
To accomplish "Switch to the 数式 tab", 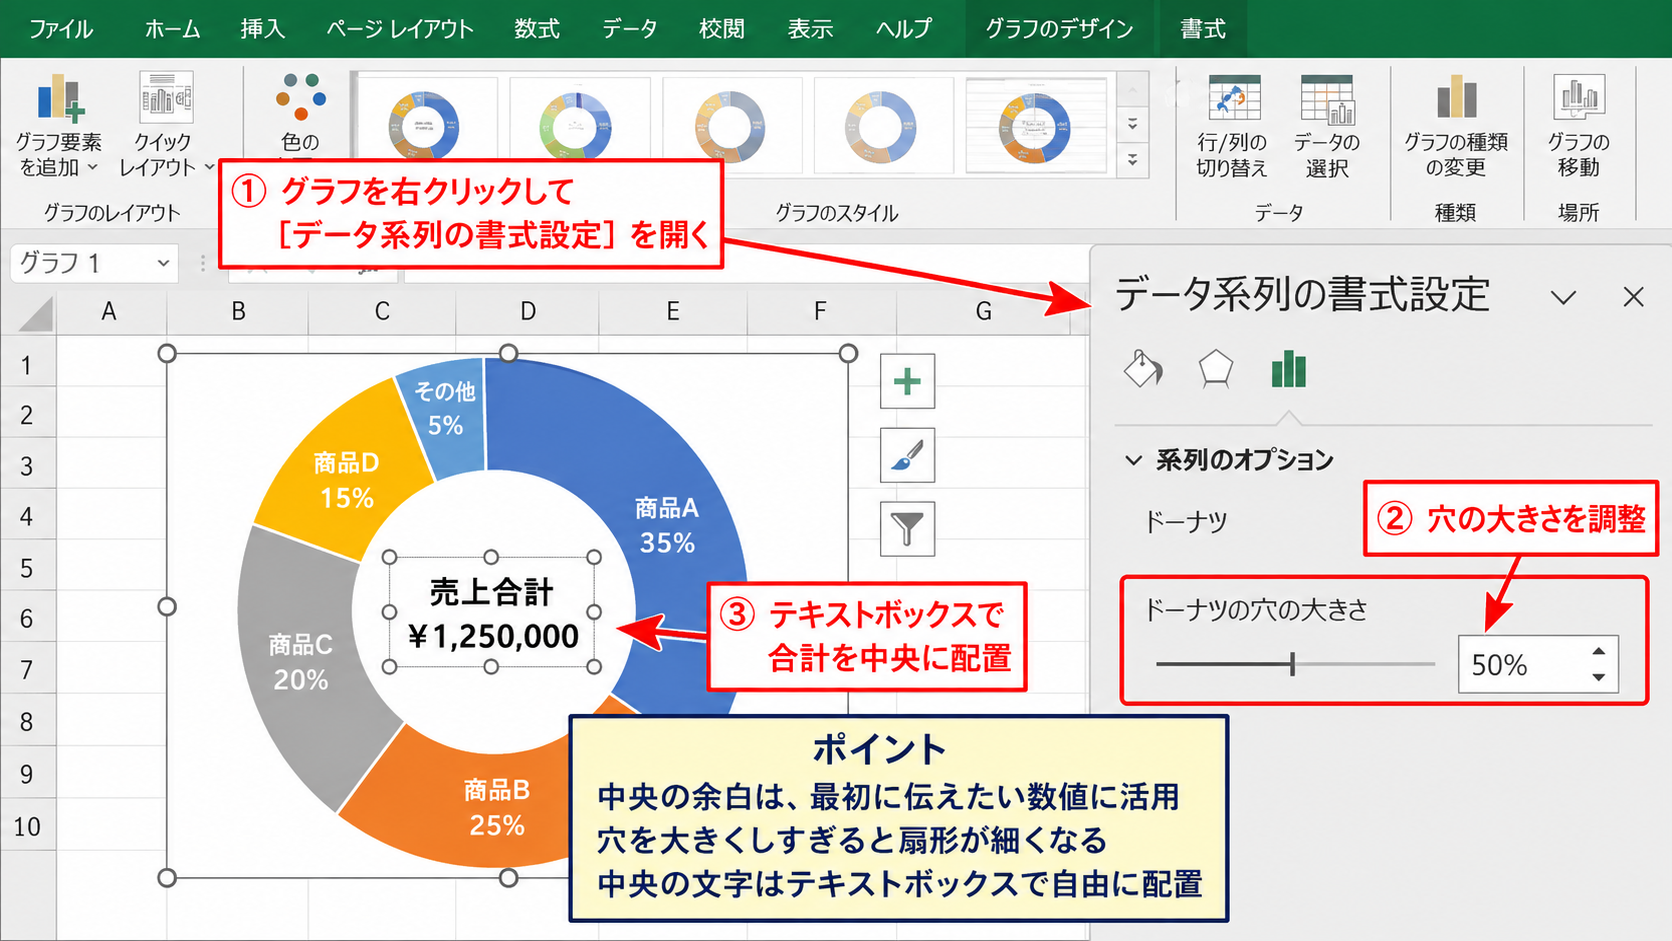I will pos(537,29).
